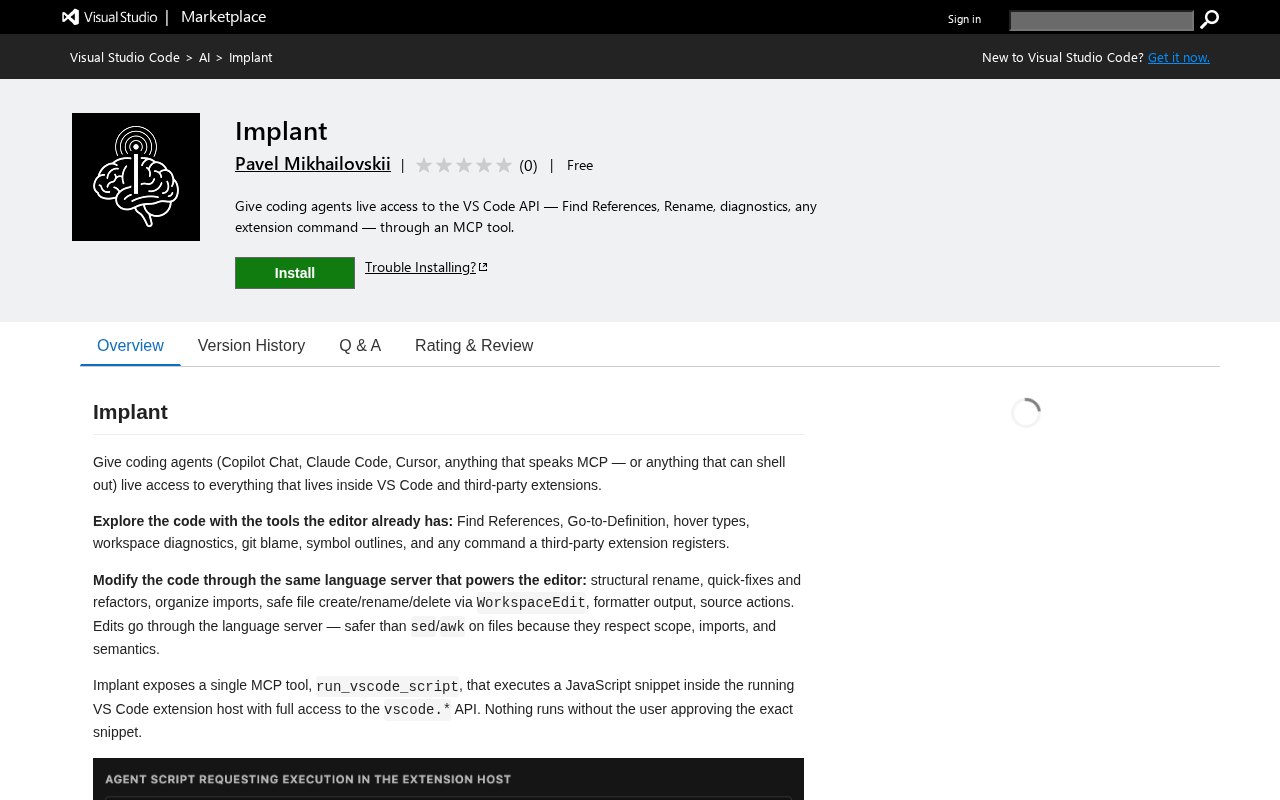Click the star rating display
Viewport: 1280px width, 800px height.
pyautogui.click(x=463, y=165)
